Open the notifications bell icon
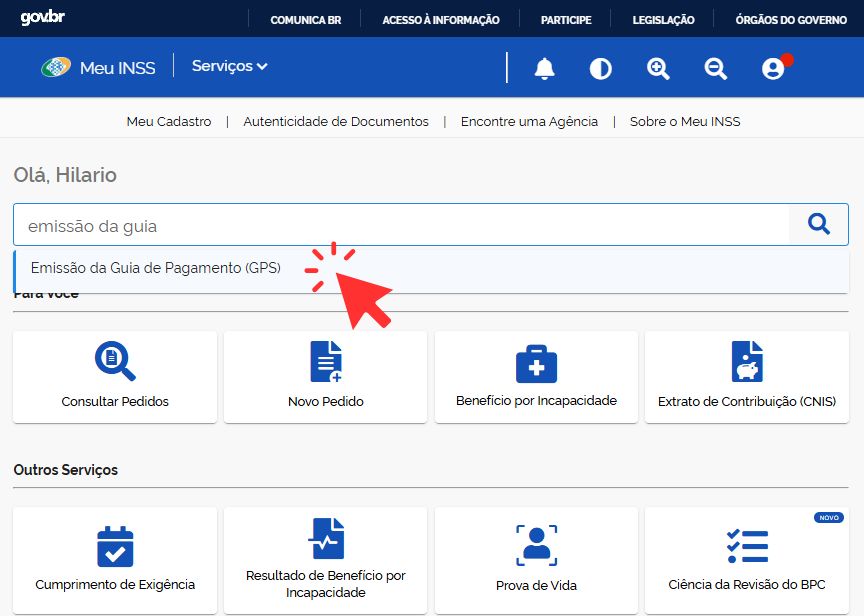 click(x=544, y=68)
